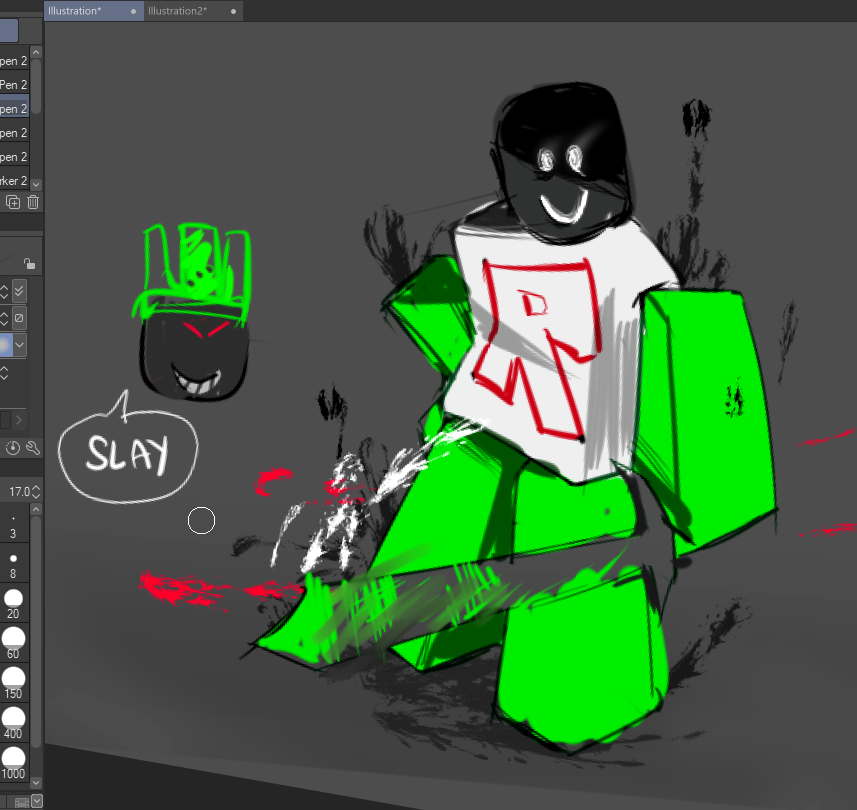Choose brush size preset 20
857x810 pixels.
[x=13, y=604]
